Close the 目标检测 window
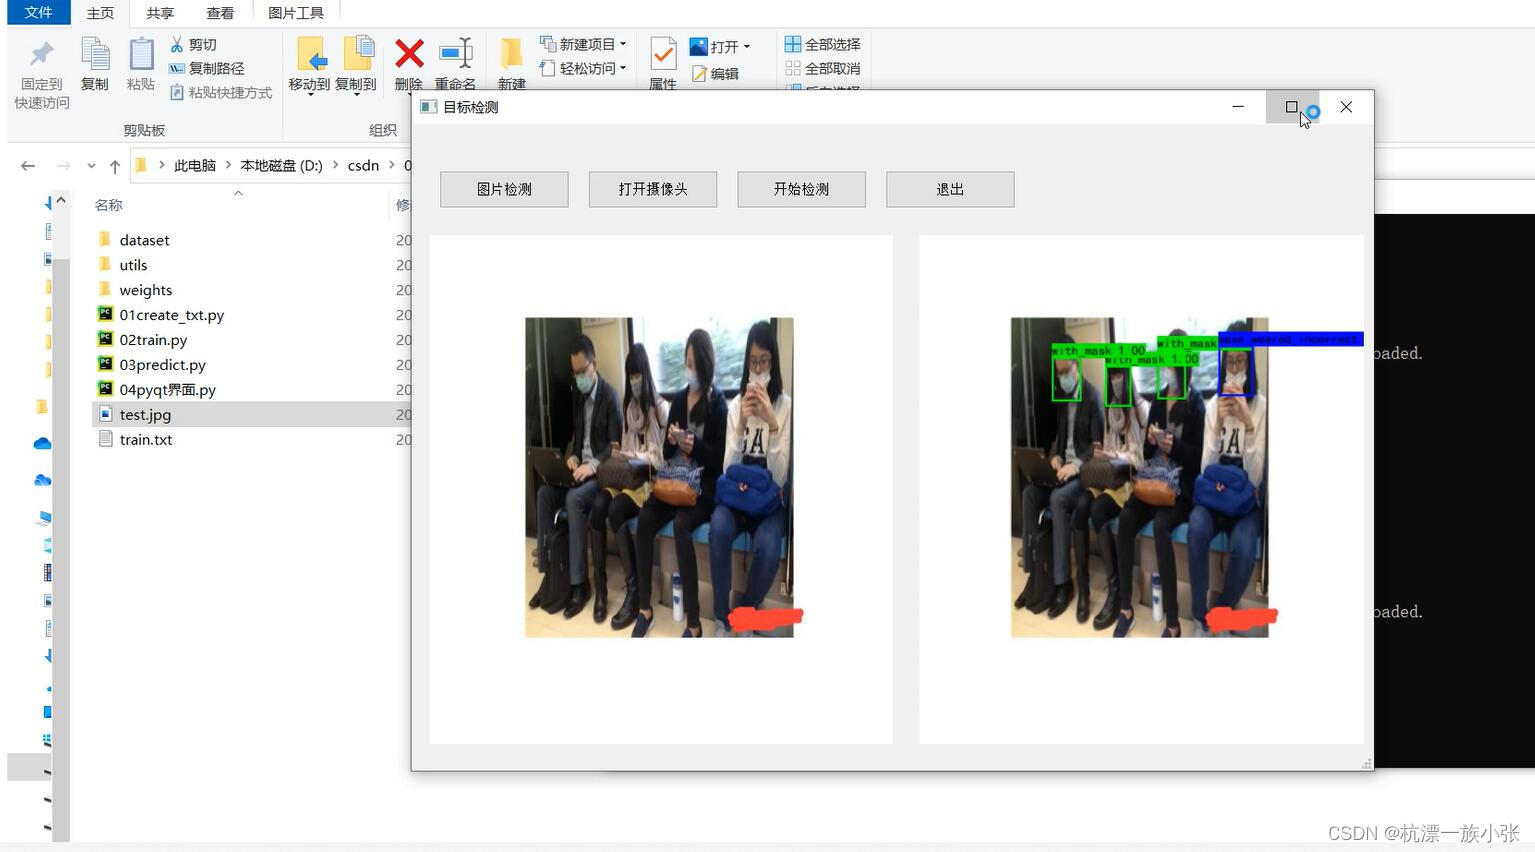Screen dimensions: 1535x852 tap(1346, 107)
